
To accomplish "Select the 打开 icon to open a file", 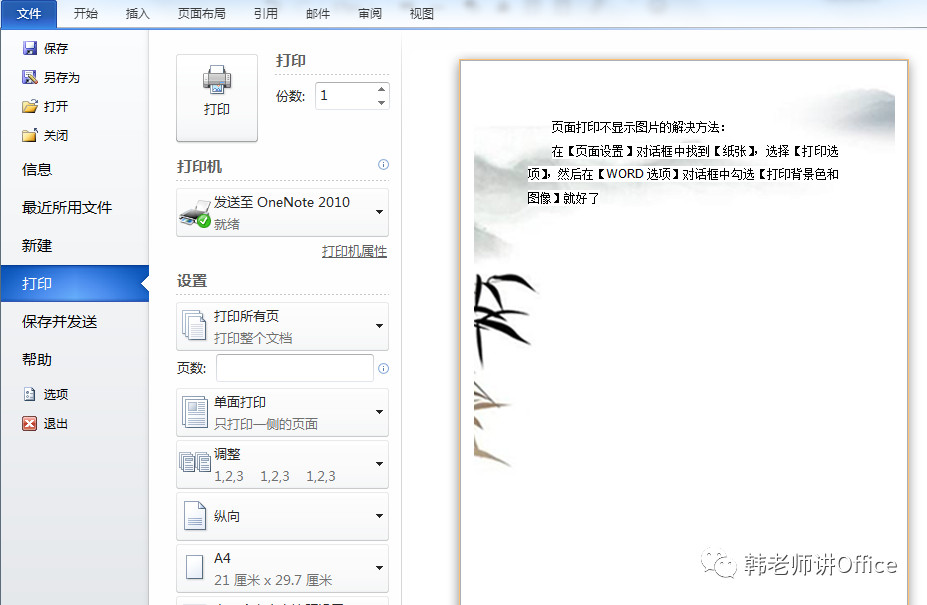I will tap(28, 106).
